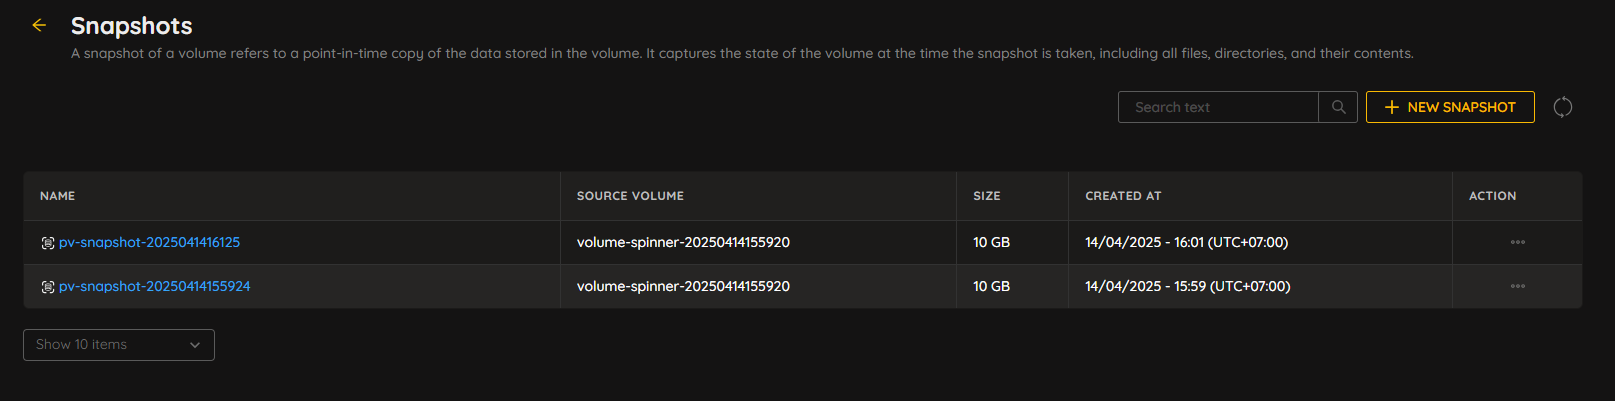Viewport: 1615px width, 401px height.
Task: Click the SIZE column header
Action: tap(986, 196)
